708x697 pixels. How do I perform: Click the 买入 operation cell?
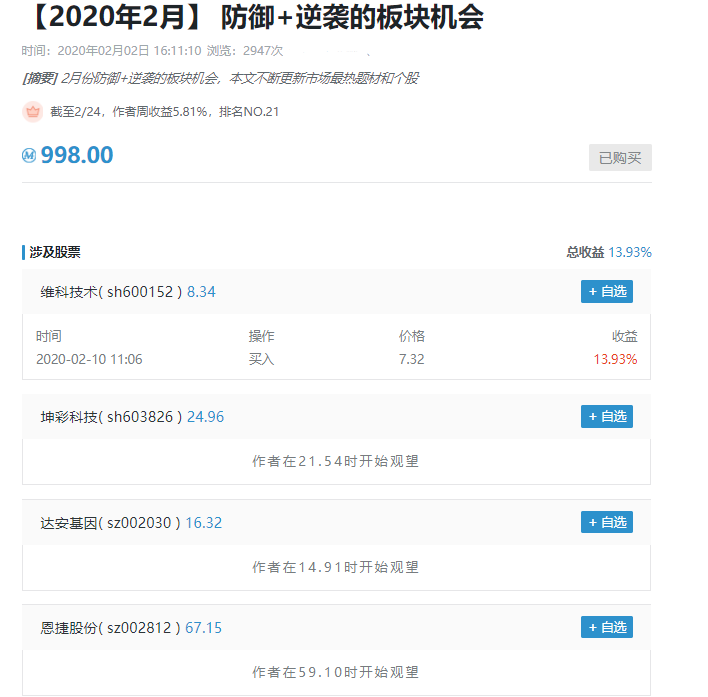tap(261, 359)
